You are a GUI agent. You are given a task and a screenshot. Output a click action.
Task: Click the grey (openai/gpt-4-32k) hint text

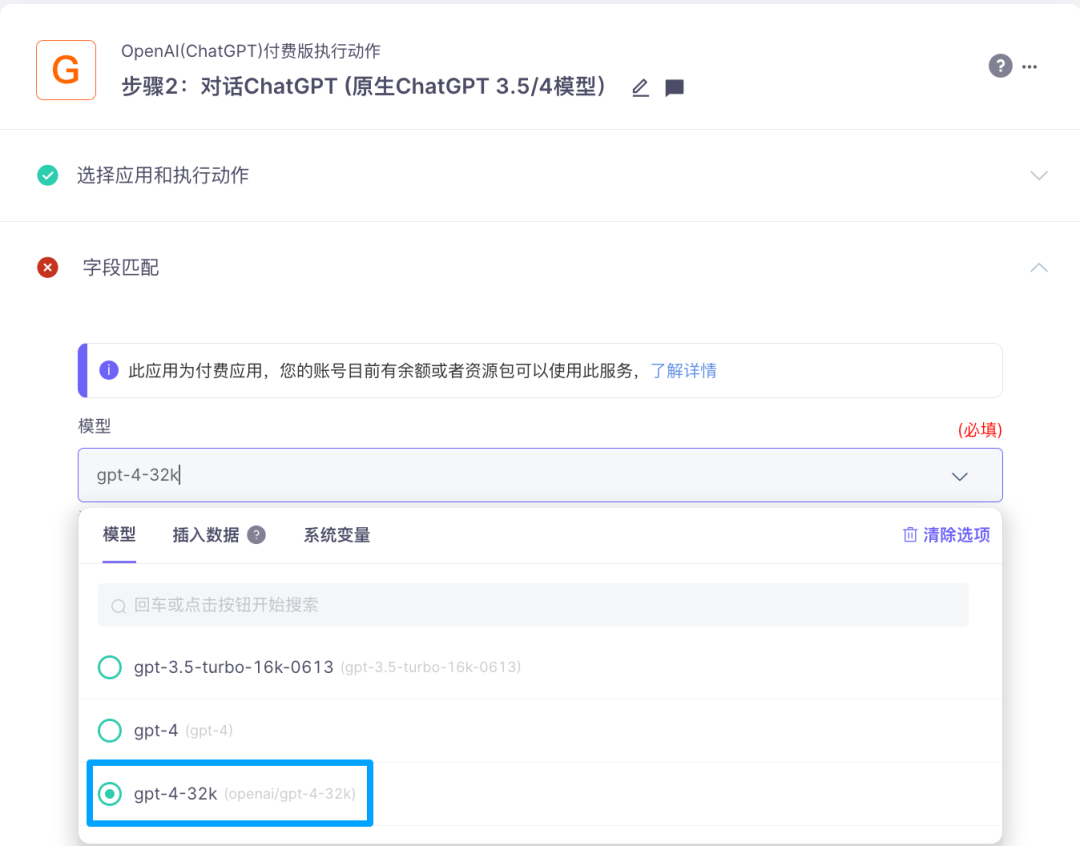(290, 794)
